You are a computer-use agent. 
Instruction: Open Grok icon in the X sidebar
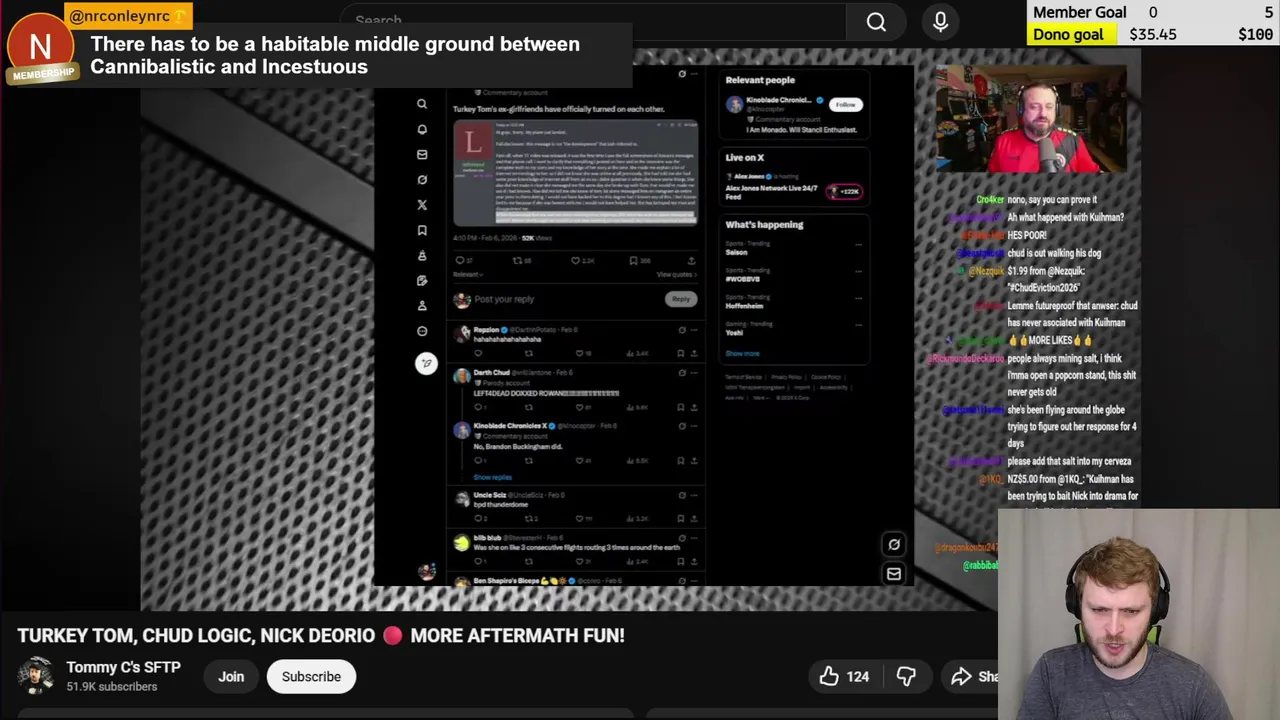point(422,180)
